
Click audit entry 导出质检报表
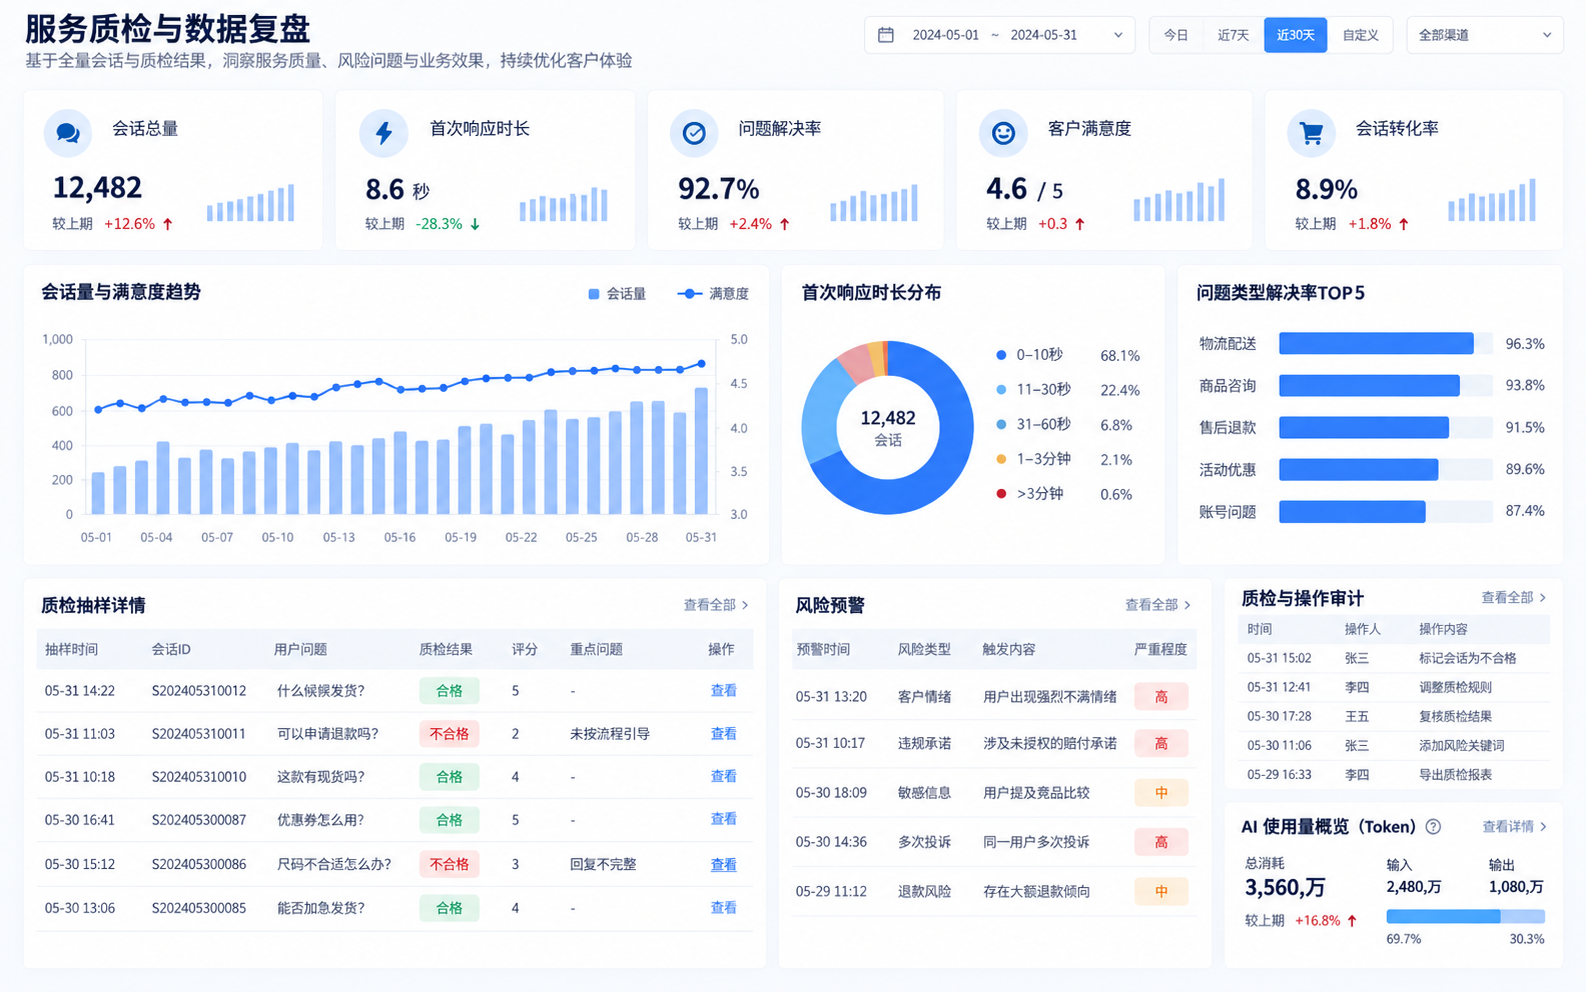pos(1455,775)
